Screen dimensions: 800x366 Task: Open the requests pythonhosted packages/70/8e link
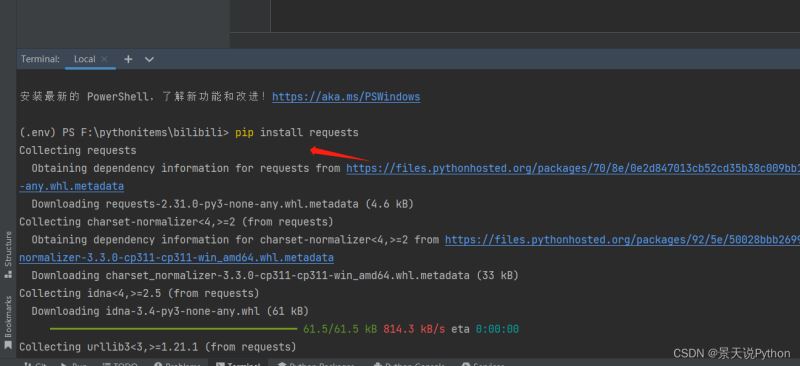pos(573,168)
